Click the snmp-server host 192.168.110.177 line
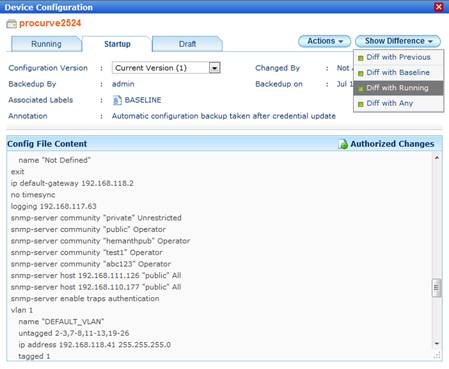Image resolution: width=449 pixels, height=369 pixels. coord(96,287)
